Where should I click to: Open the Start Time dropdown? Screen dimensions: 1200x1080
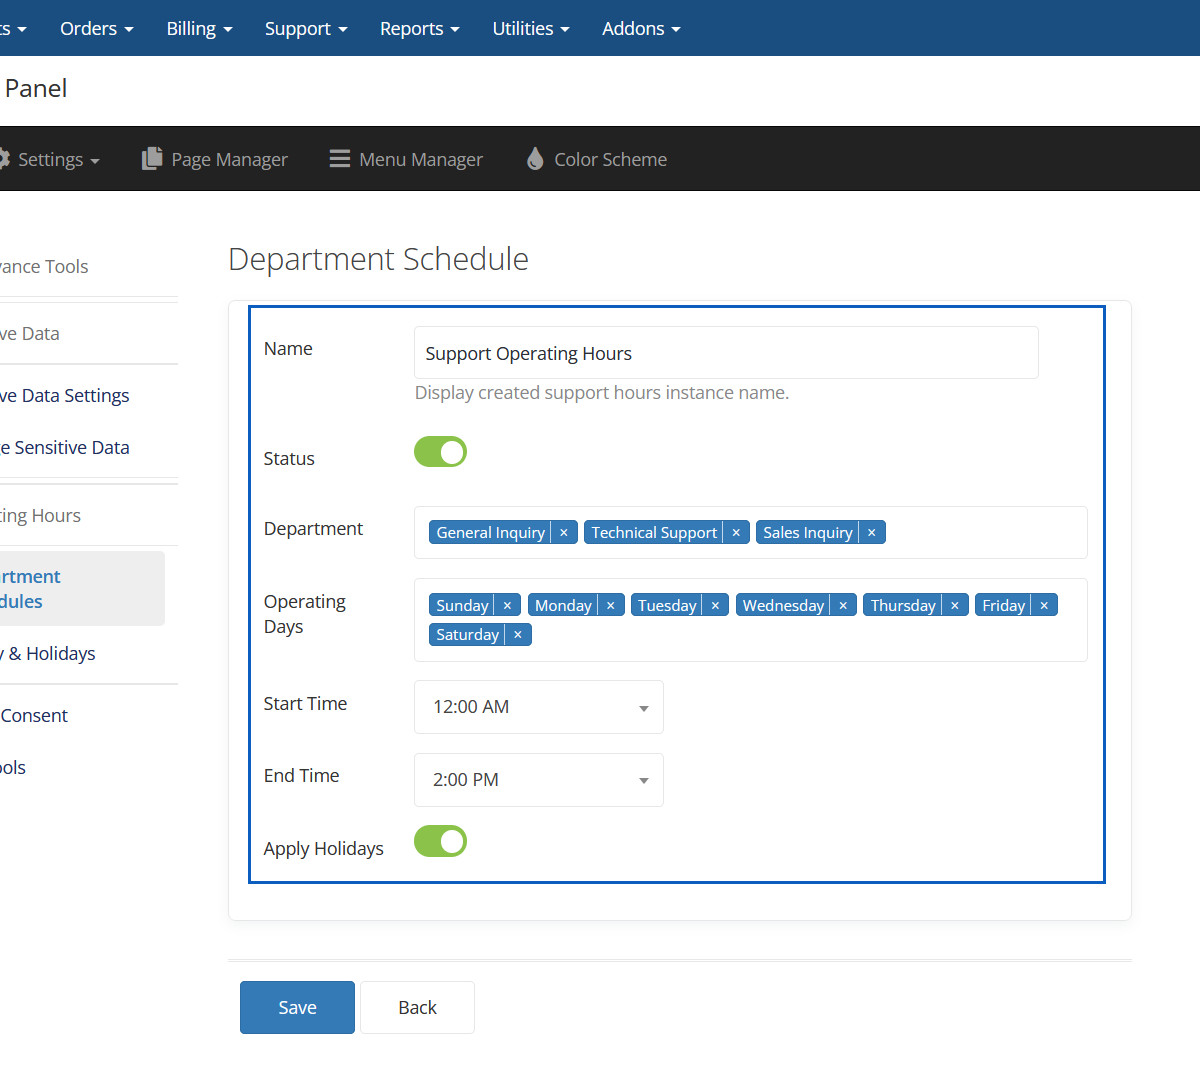[x=538, y=707]
